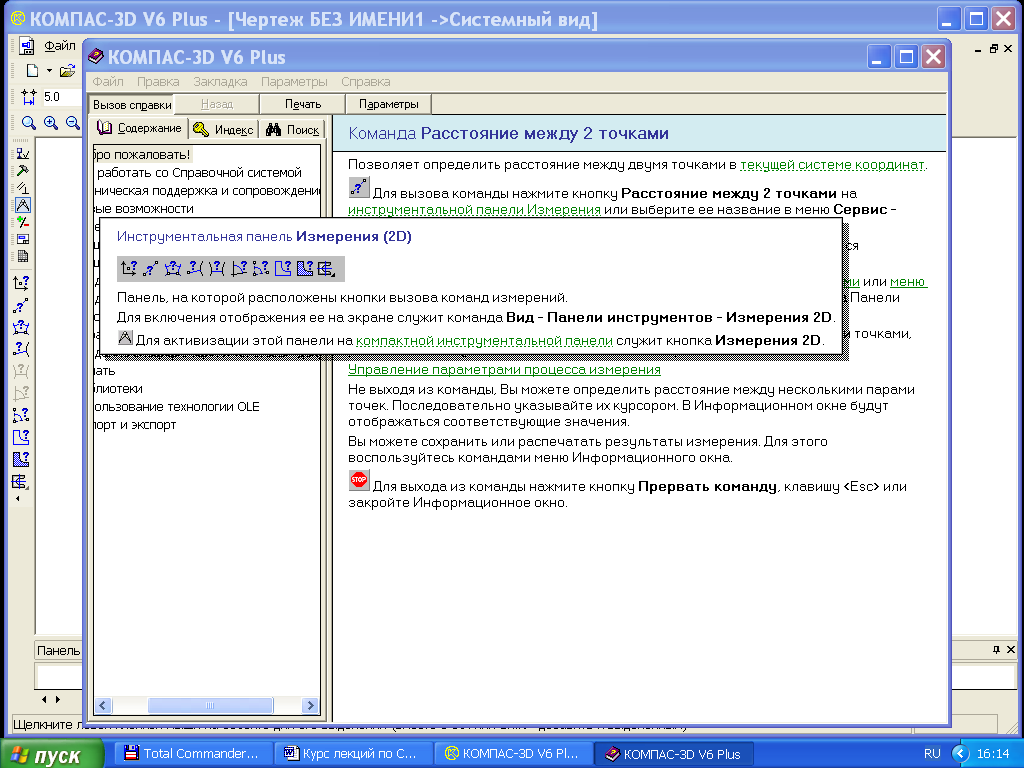The height and width of the screenshot is (768, 1024).
Task: Click the Печать button
Action: (x=303, y=104)
